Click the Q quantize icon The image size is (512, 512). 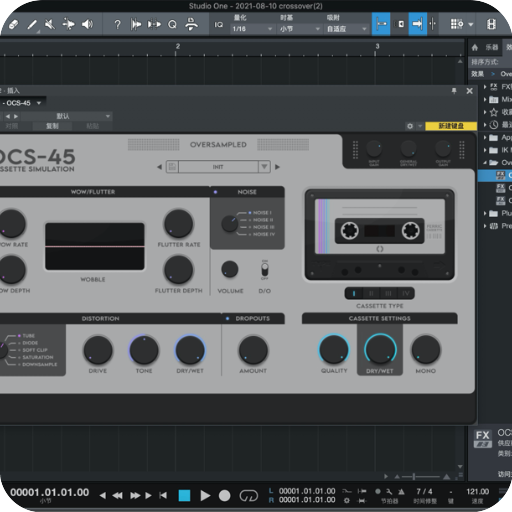pos(172,24)
